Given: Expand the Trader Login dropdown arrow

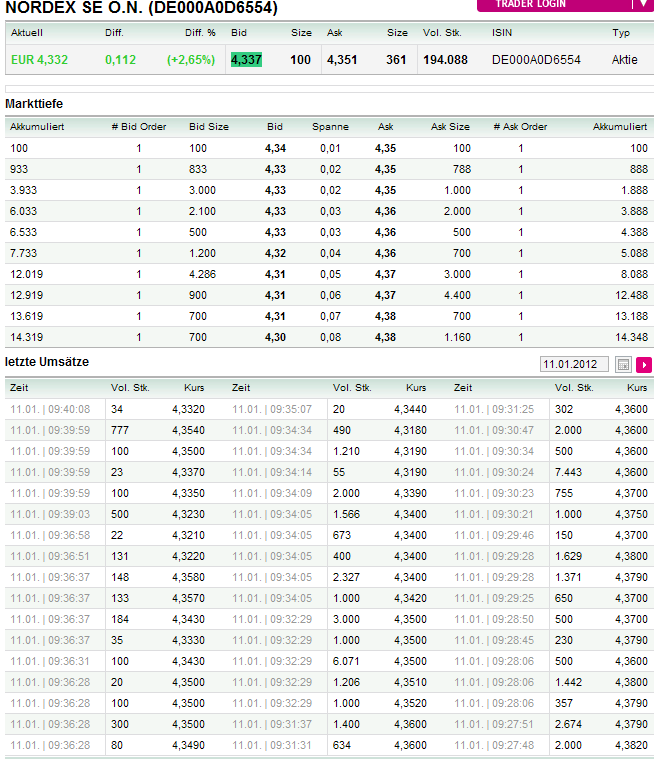Looking at the screenshot, I should click(643, 4).
